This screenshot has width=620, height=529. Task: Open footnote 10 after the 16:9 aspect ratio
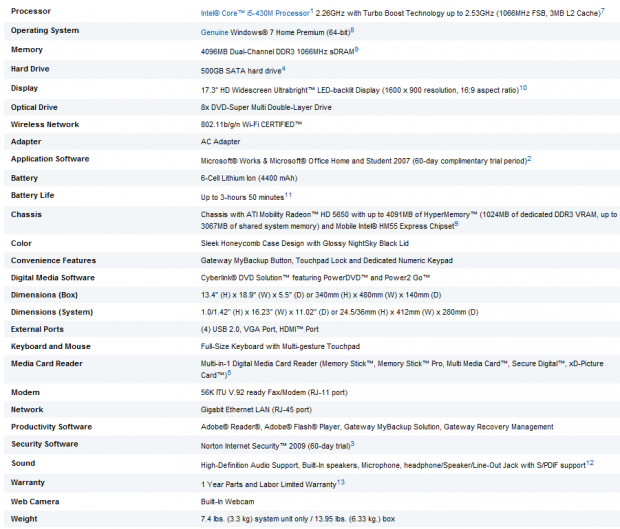(523, 86)
